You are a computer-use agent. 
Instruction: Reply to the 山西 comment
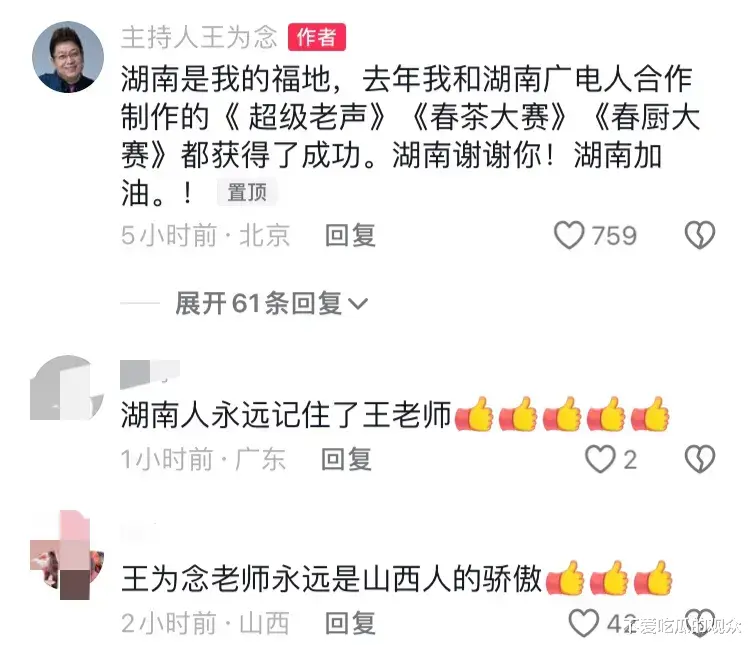[x=350, y=623]
